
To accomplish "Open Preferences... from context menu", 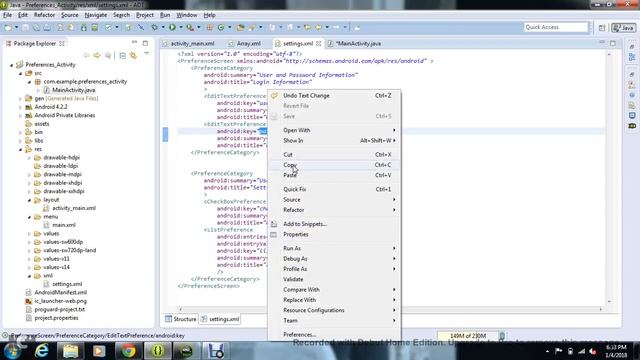I will pos(334,335).
